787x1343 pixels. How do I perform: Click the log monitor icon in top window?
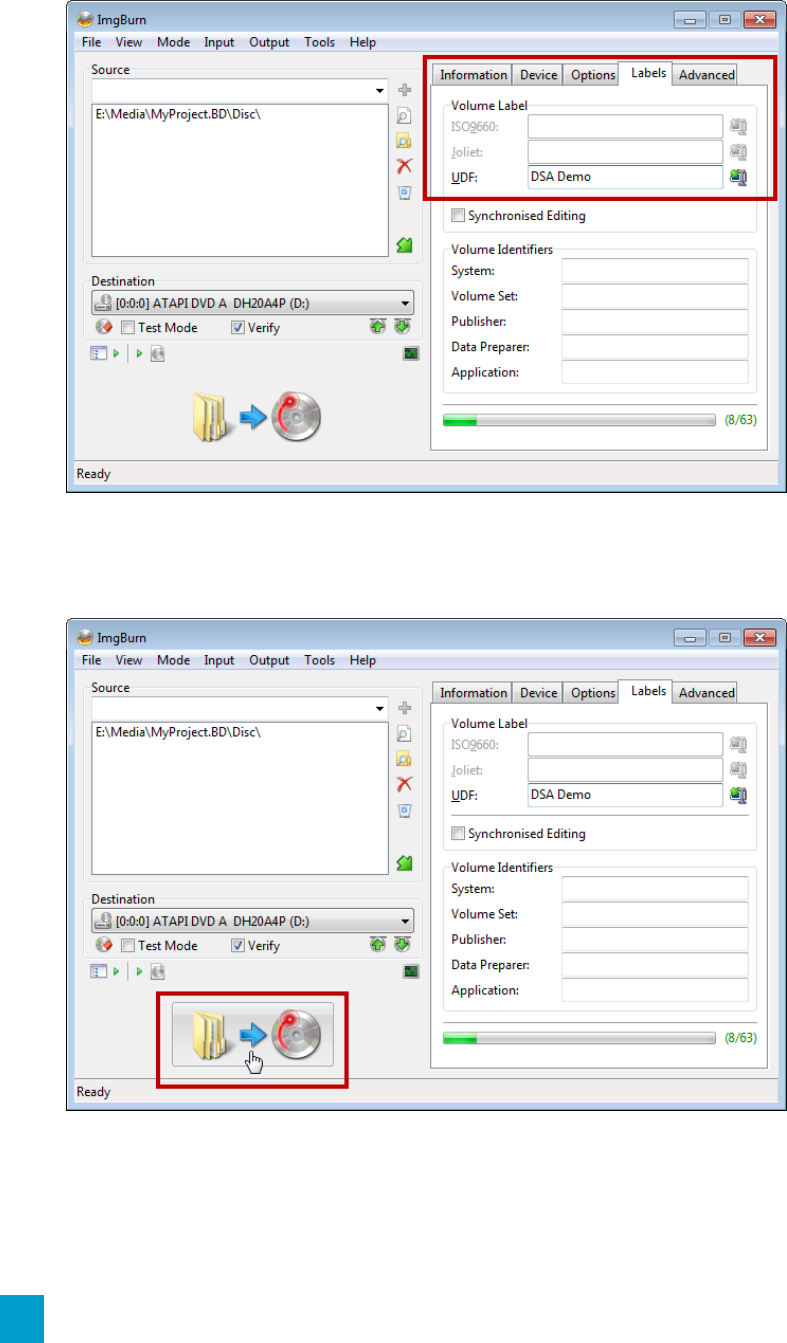click(x=411, y=353)
